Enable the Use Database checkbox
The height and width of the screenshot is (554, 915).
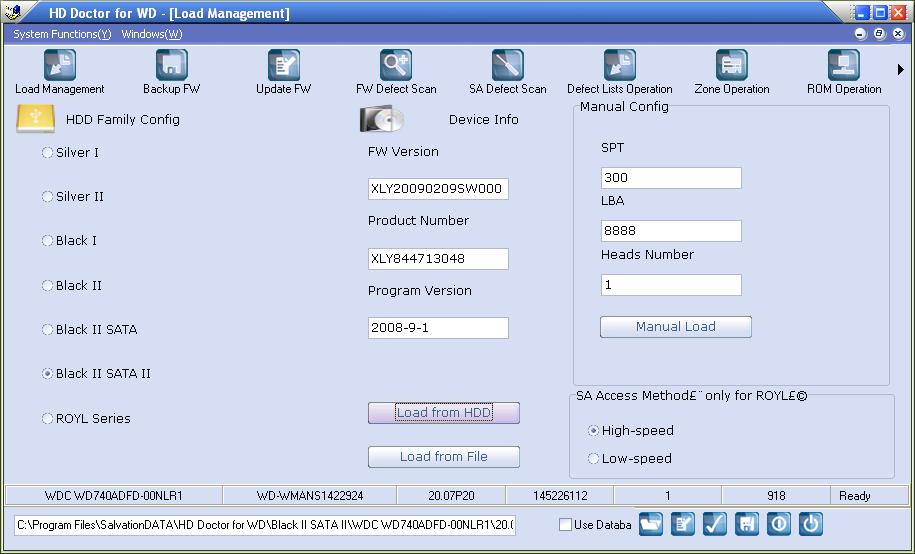click(x=565, y=524)
